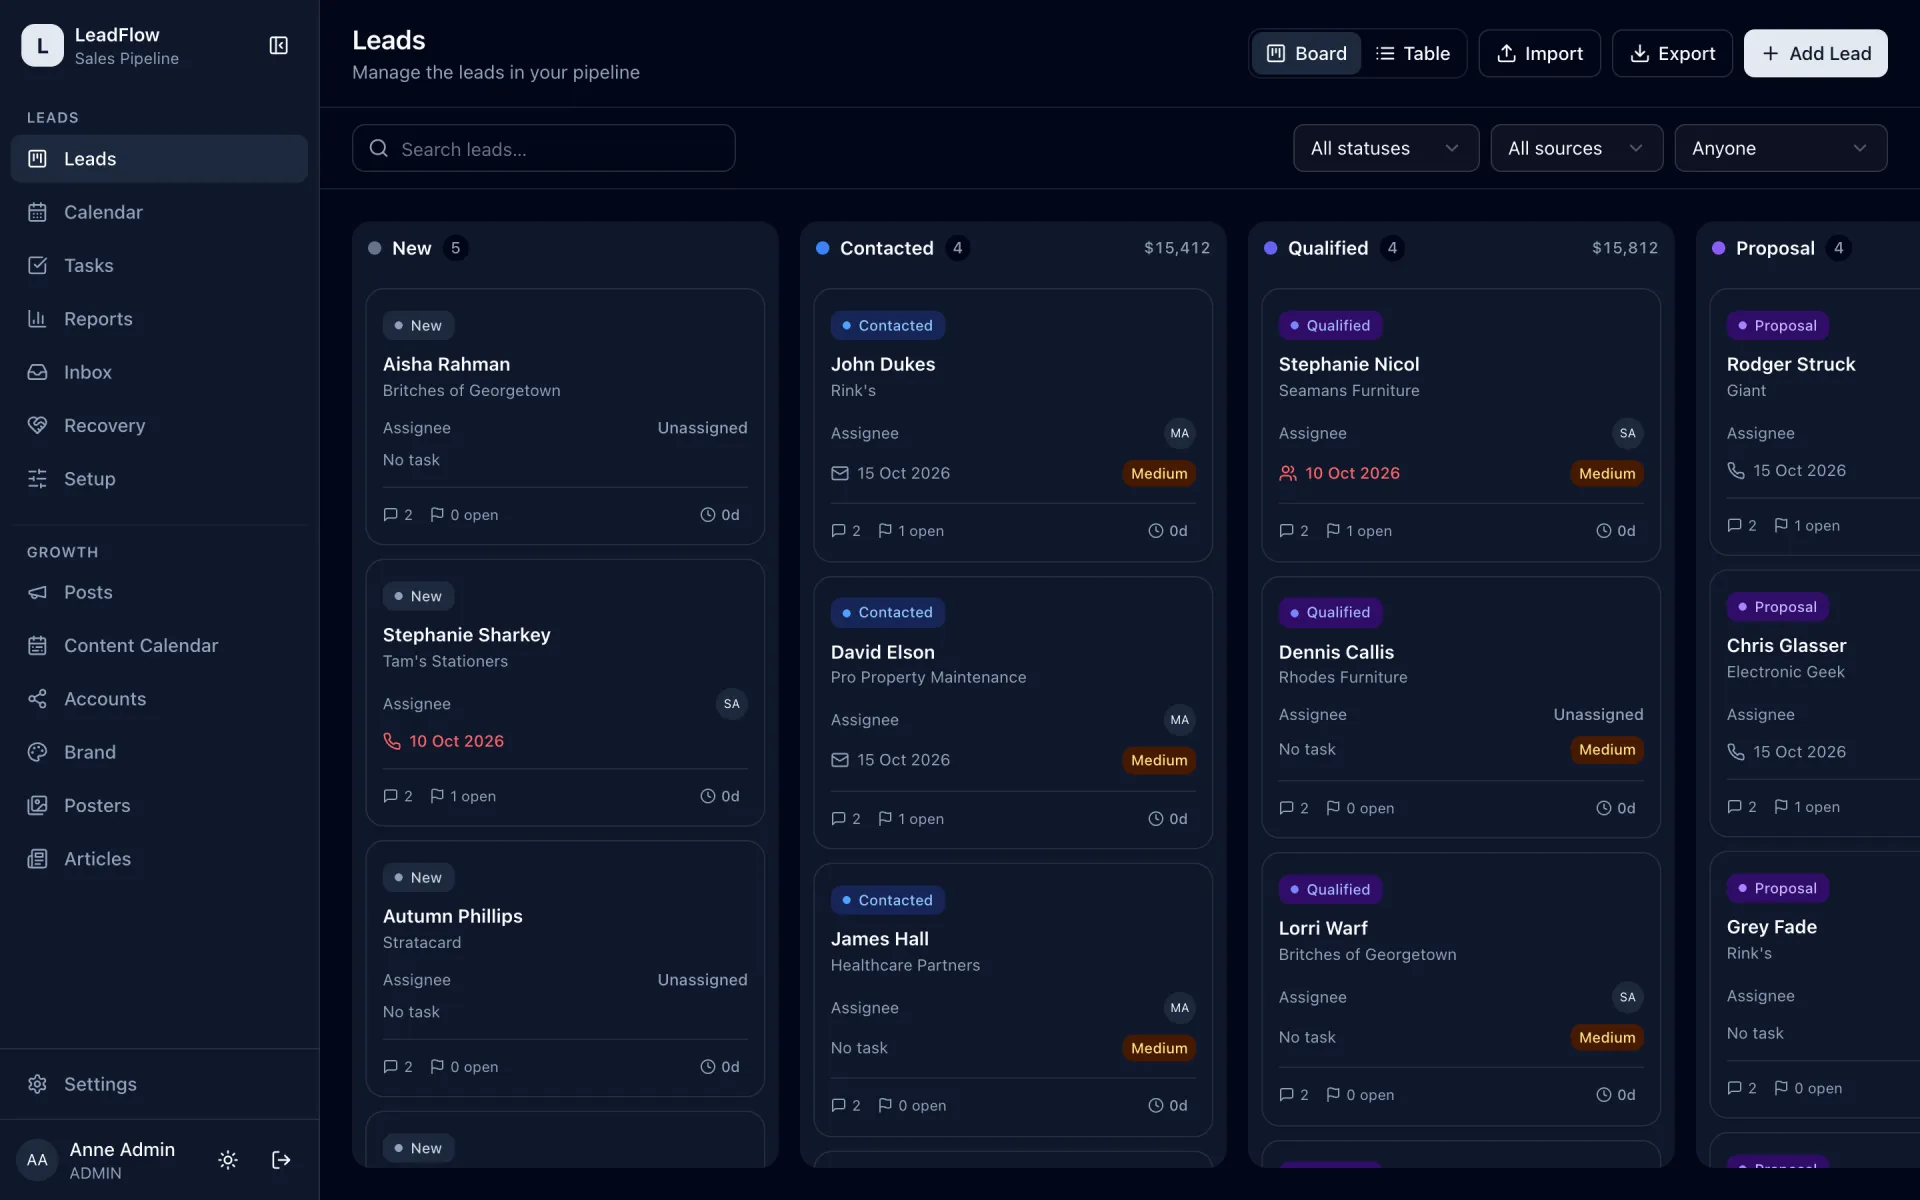Collapse the sidebar panel icon
1920x1200 pixels.
[x=279, y=46]
